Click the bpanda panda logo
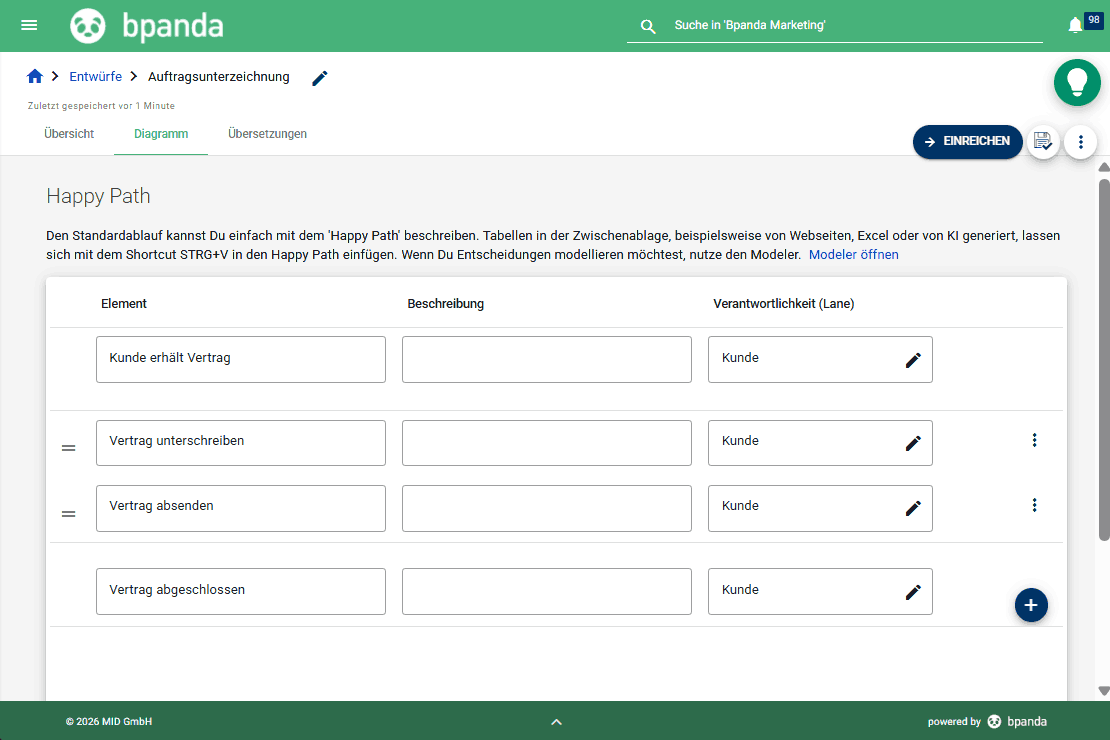Screen dimensions: 1110x740 [x=88, y=25]
